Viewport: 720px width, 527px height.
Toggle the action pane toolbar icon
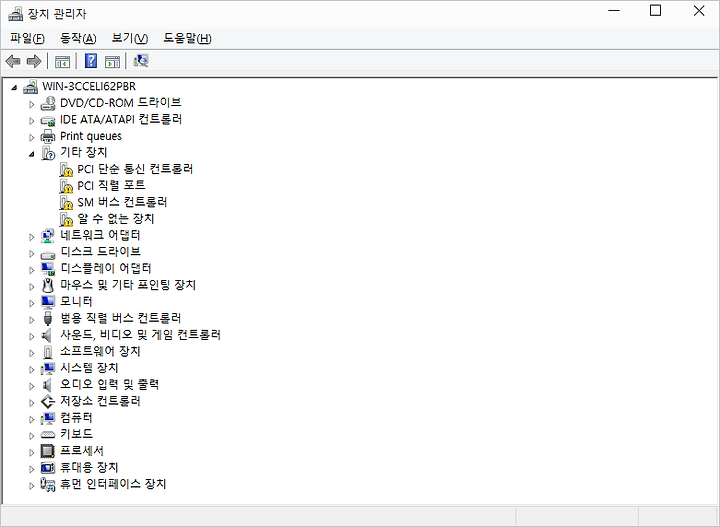(x=112, y=61)
